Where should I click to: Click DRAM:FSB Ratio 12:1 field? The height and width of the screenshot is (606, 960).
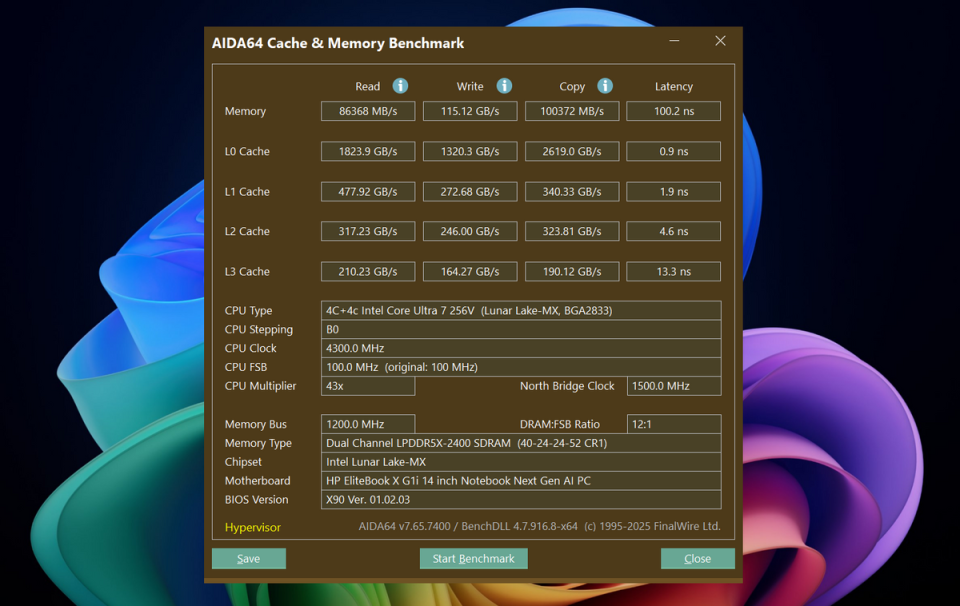(674, 424)
